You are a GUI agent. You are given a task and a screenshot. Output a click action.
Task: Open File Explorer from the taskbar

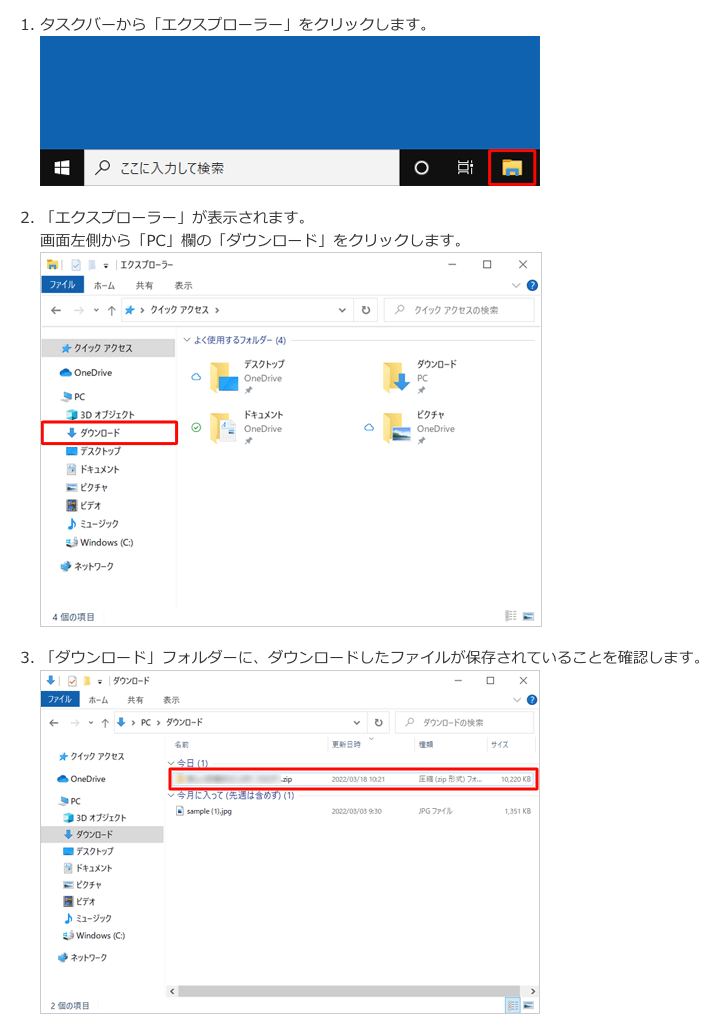pyautogui.click(x=512, y=168)
